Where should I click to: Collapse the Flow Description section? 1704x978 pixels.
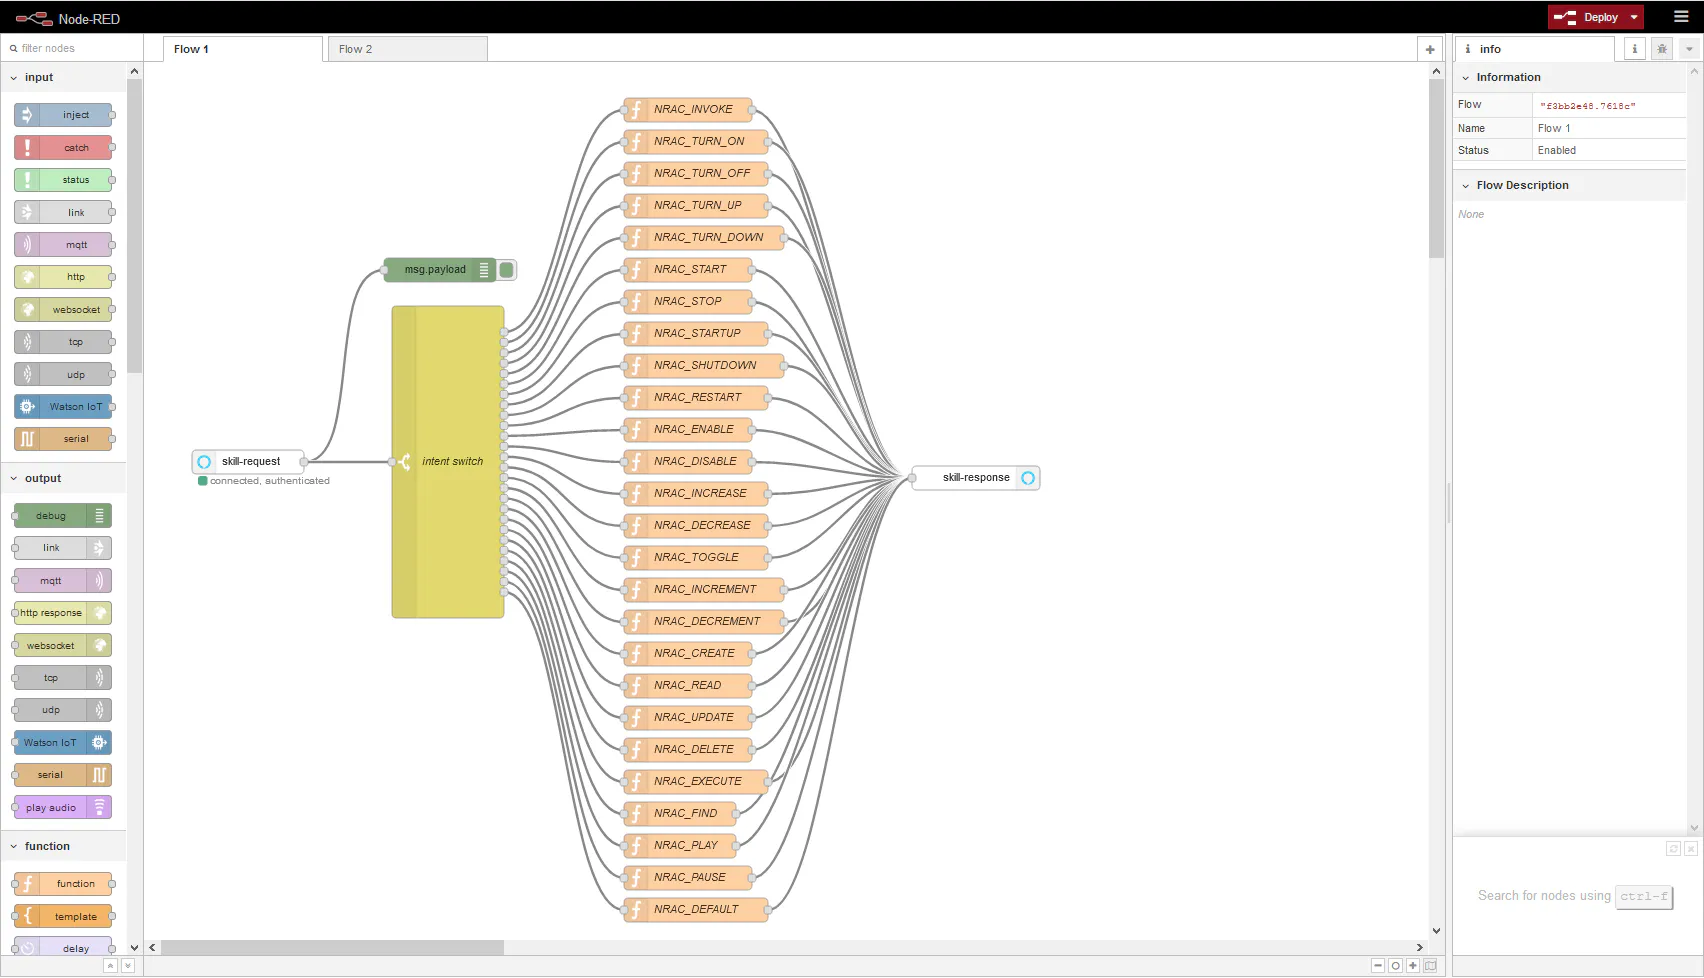click(1570, 185)
